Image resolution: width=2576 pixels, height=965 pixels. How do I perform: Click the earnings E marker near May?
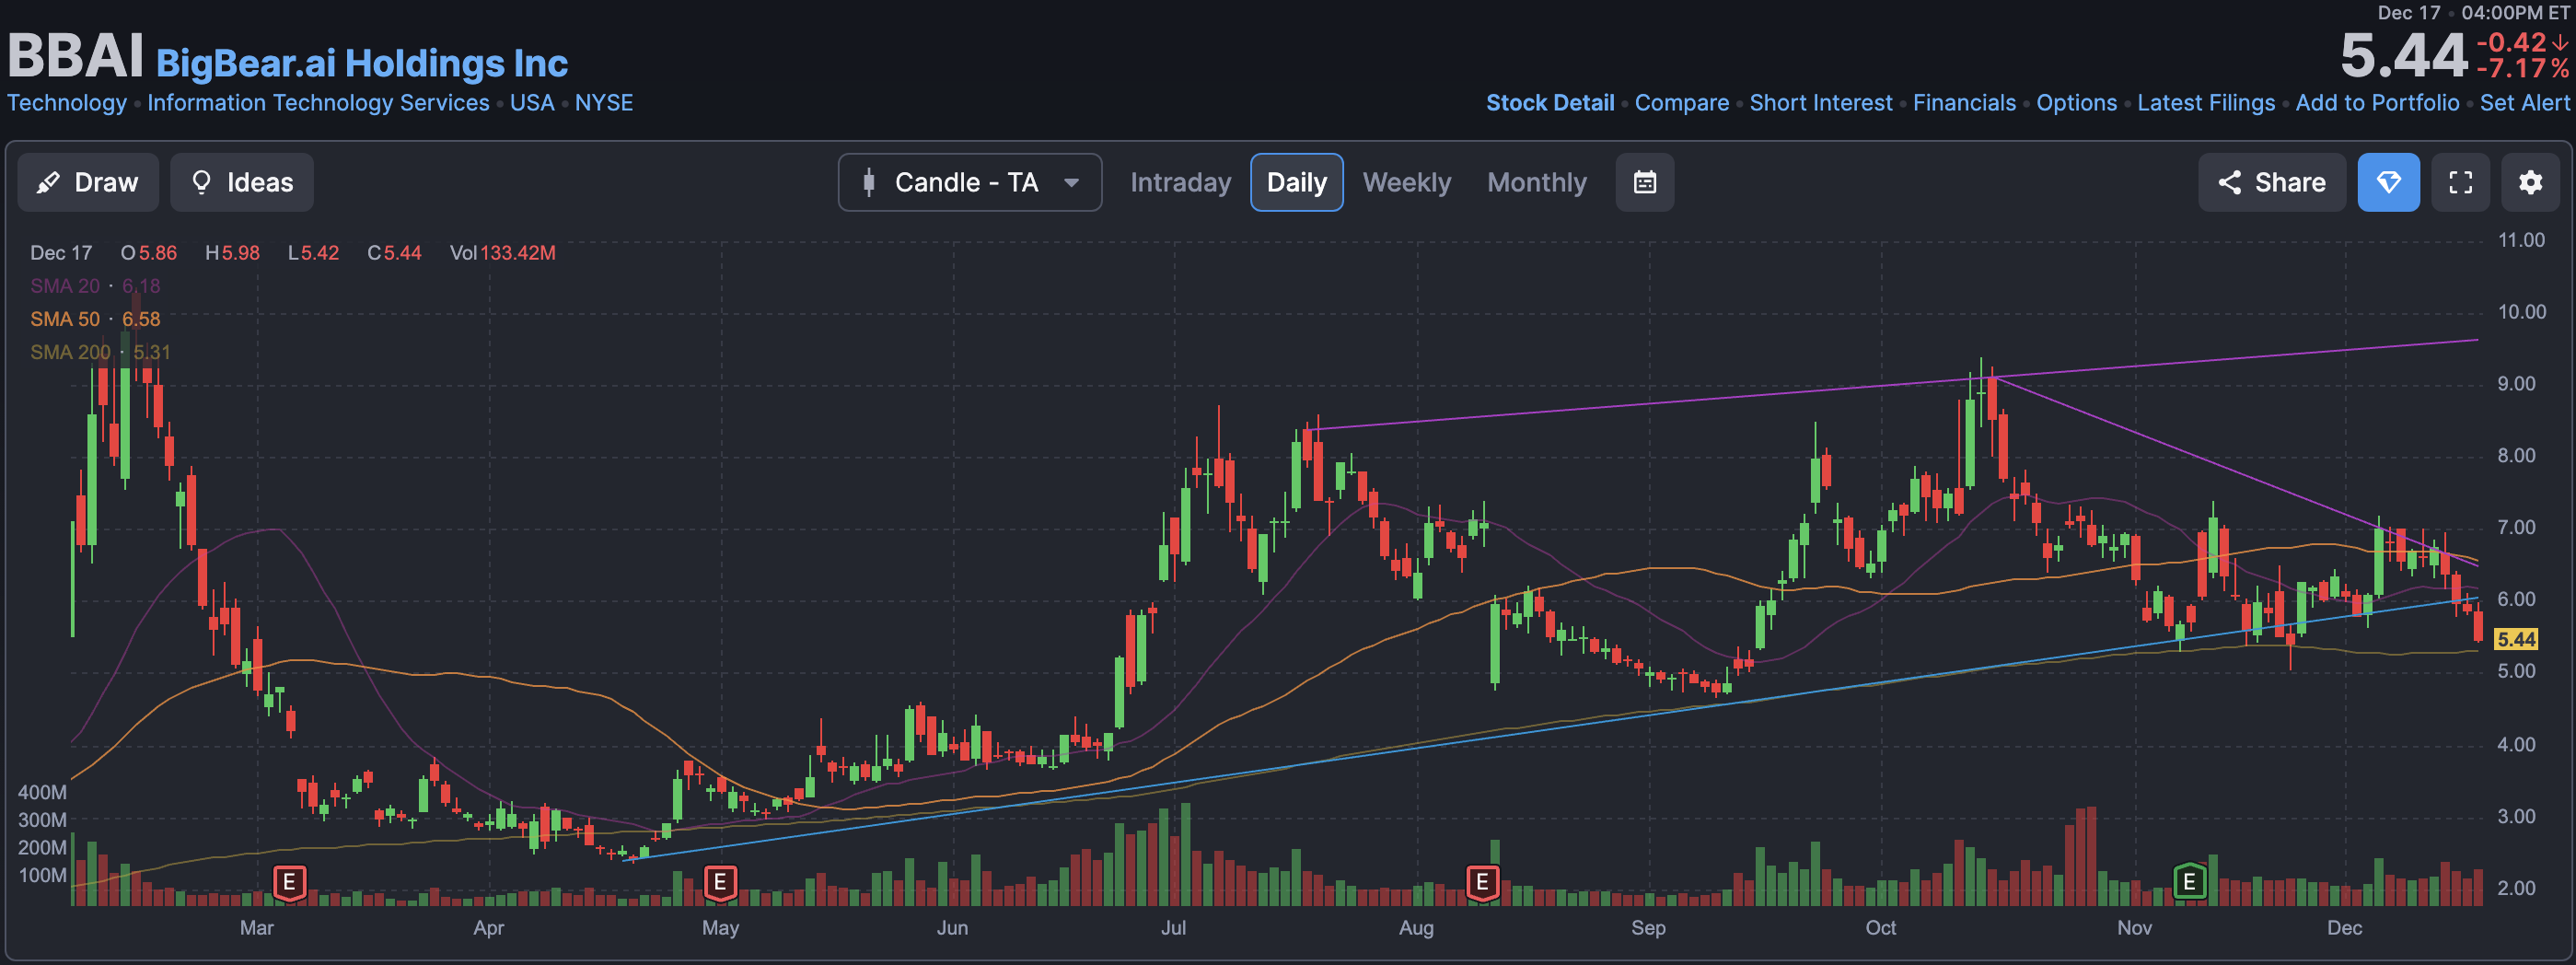(720, 883)
